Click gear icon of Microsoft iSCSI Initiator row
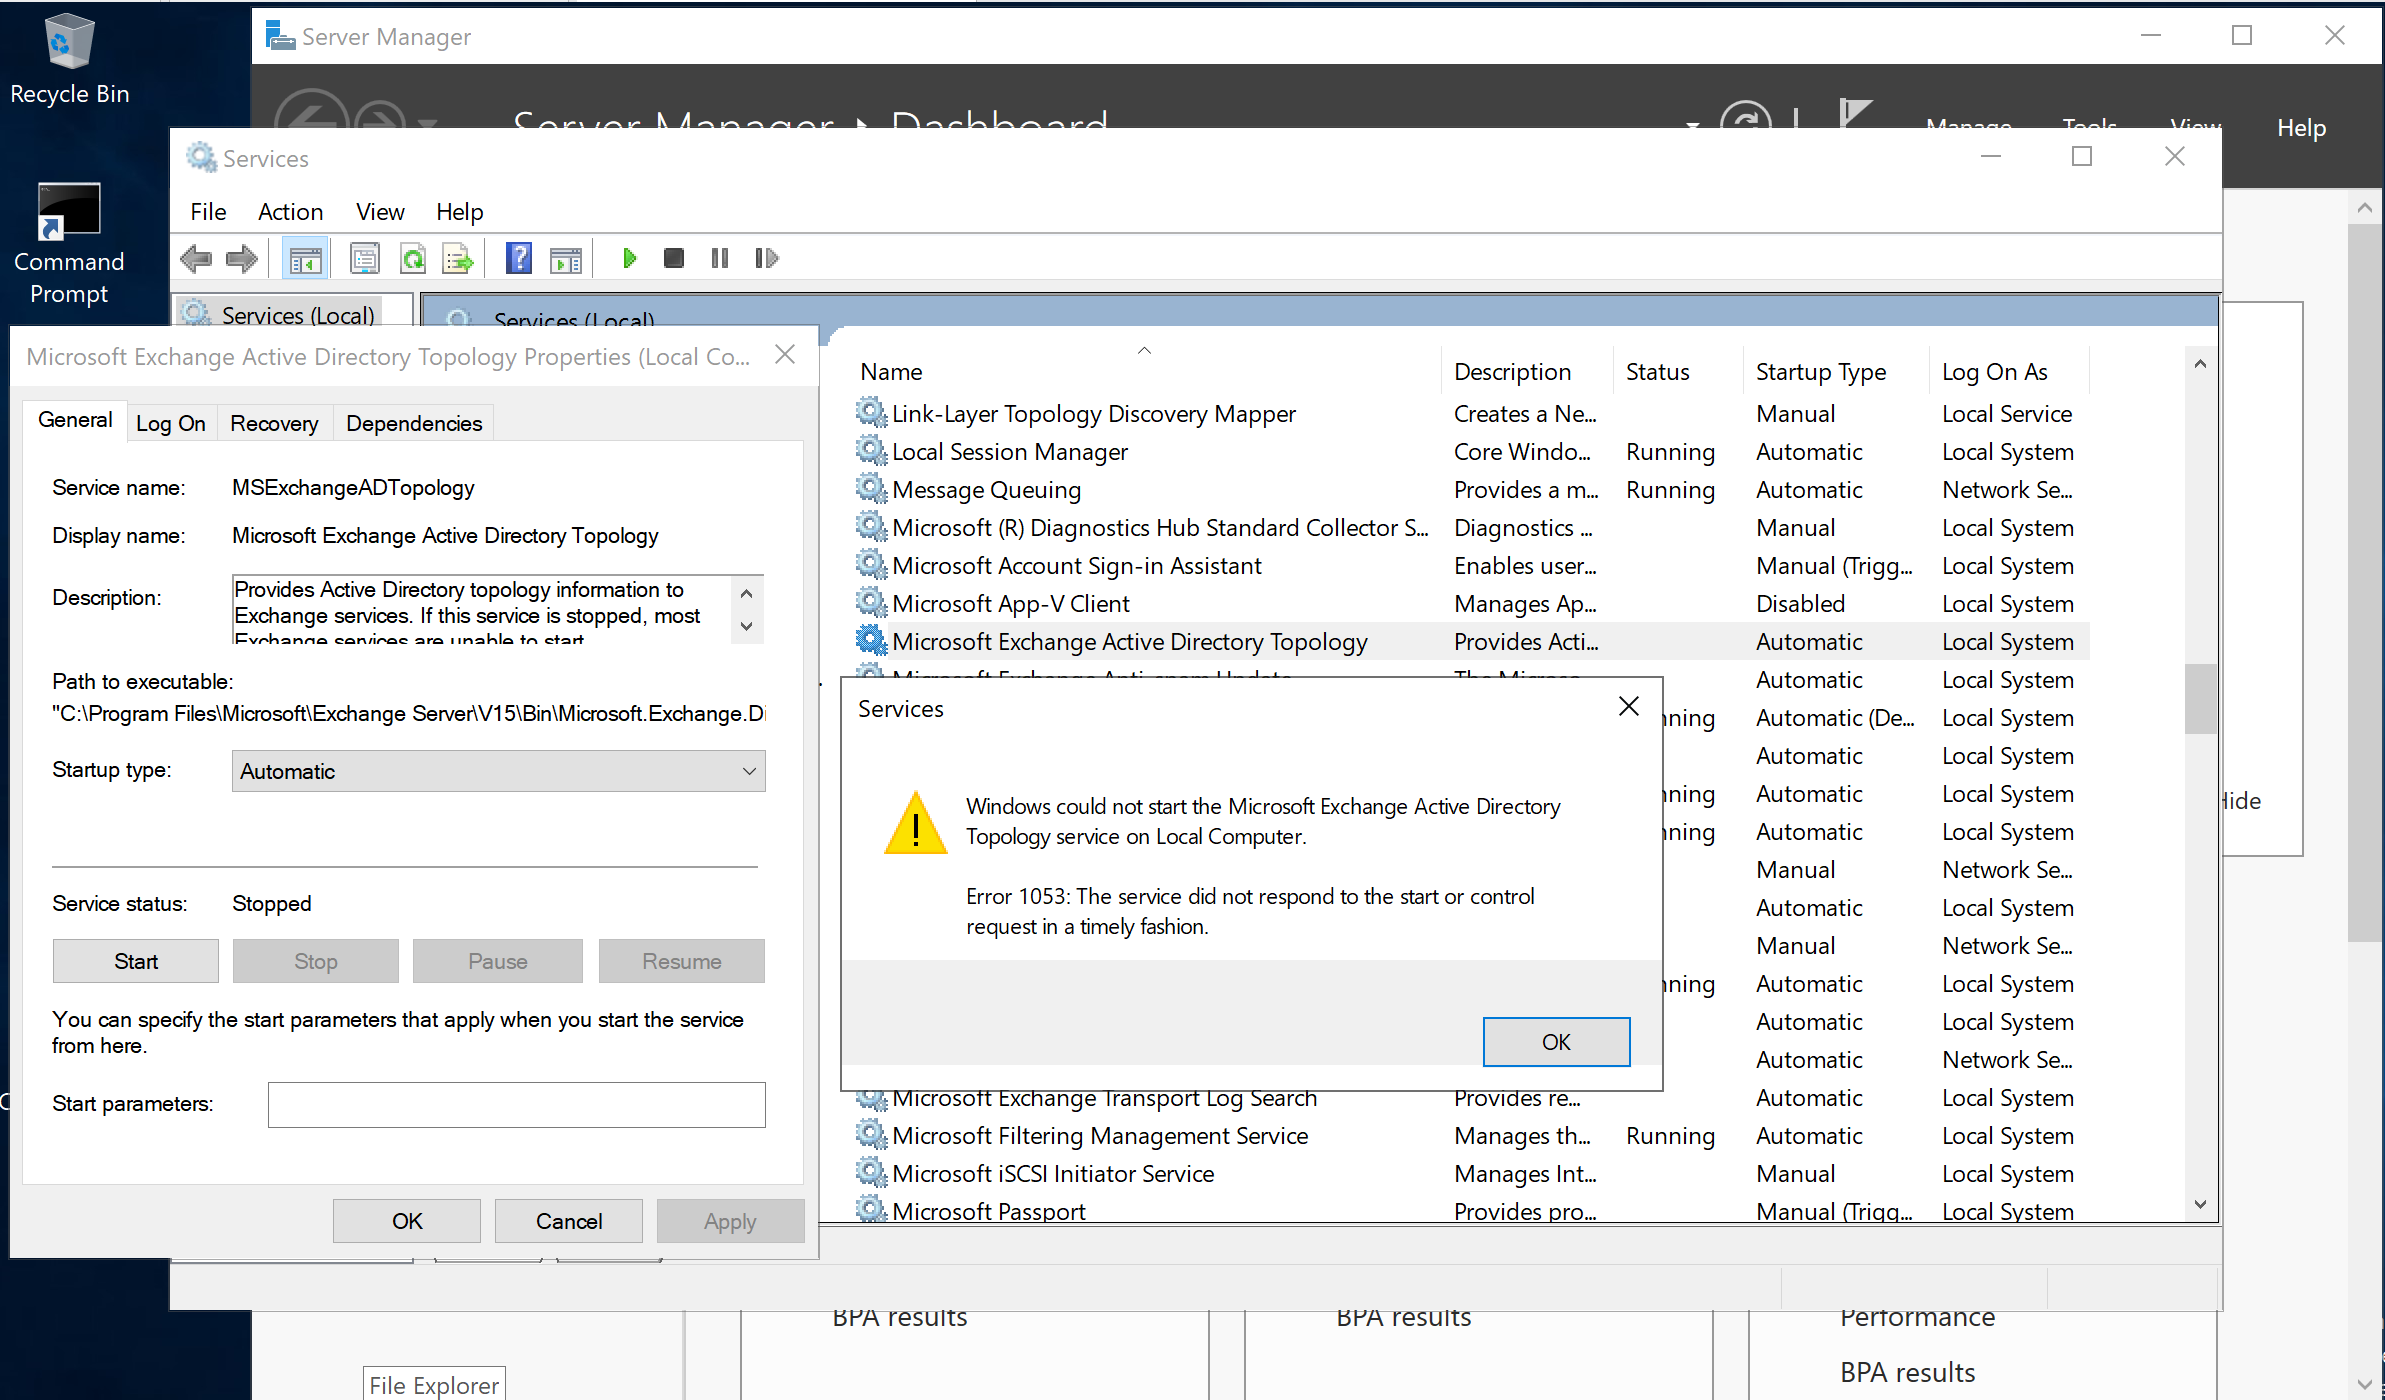Screen dimensions: 2385x1400 pos(872,1173)
